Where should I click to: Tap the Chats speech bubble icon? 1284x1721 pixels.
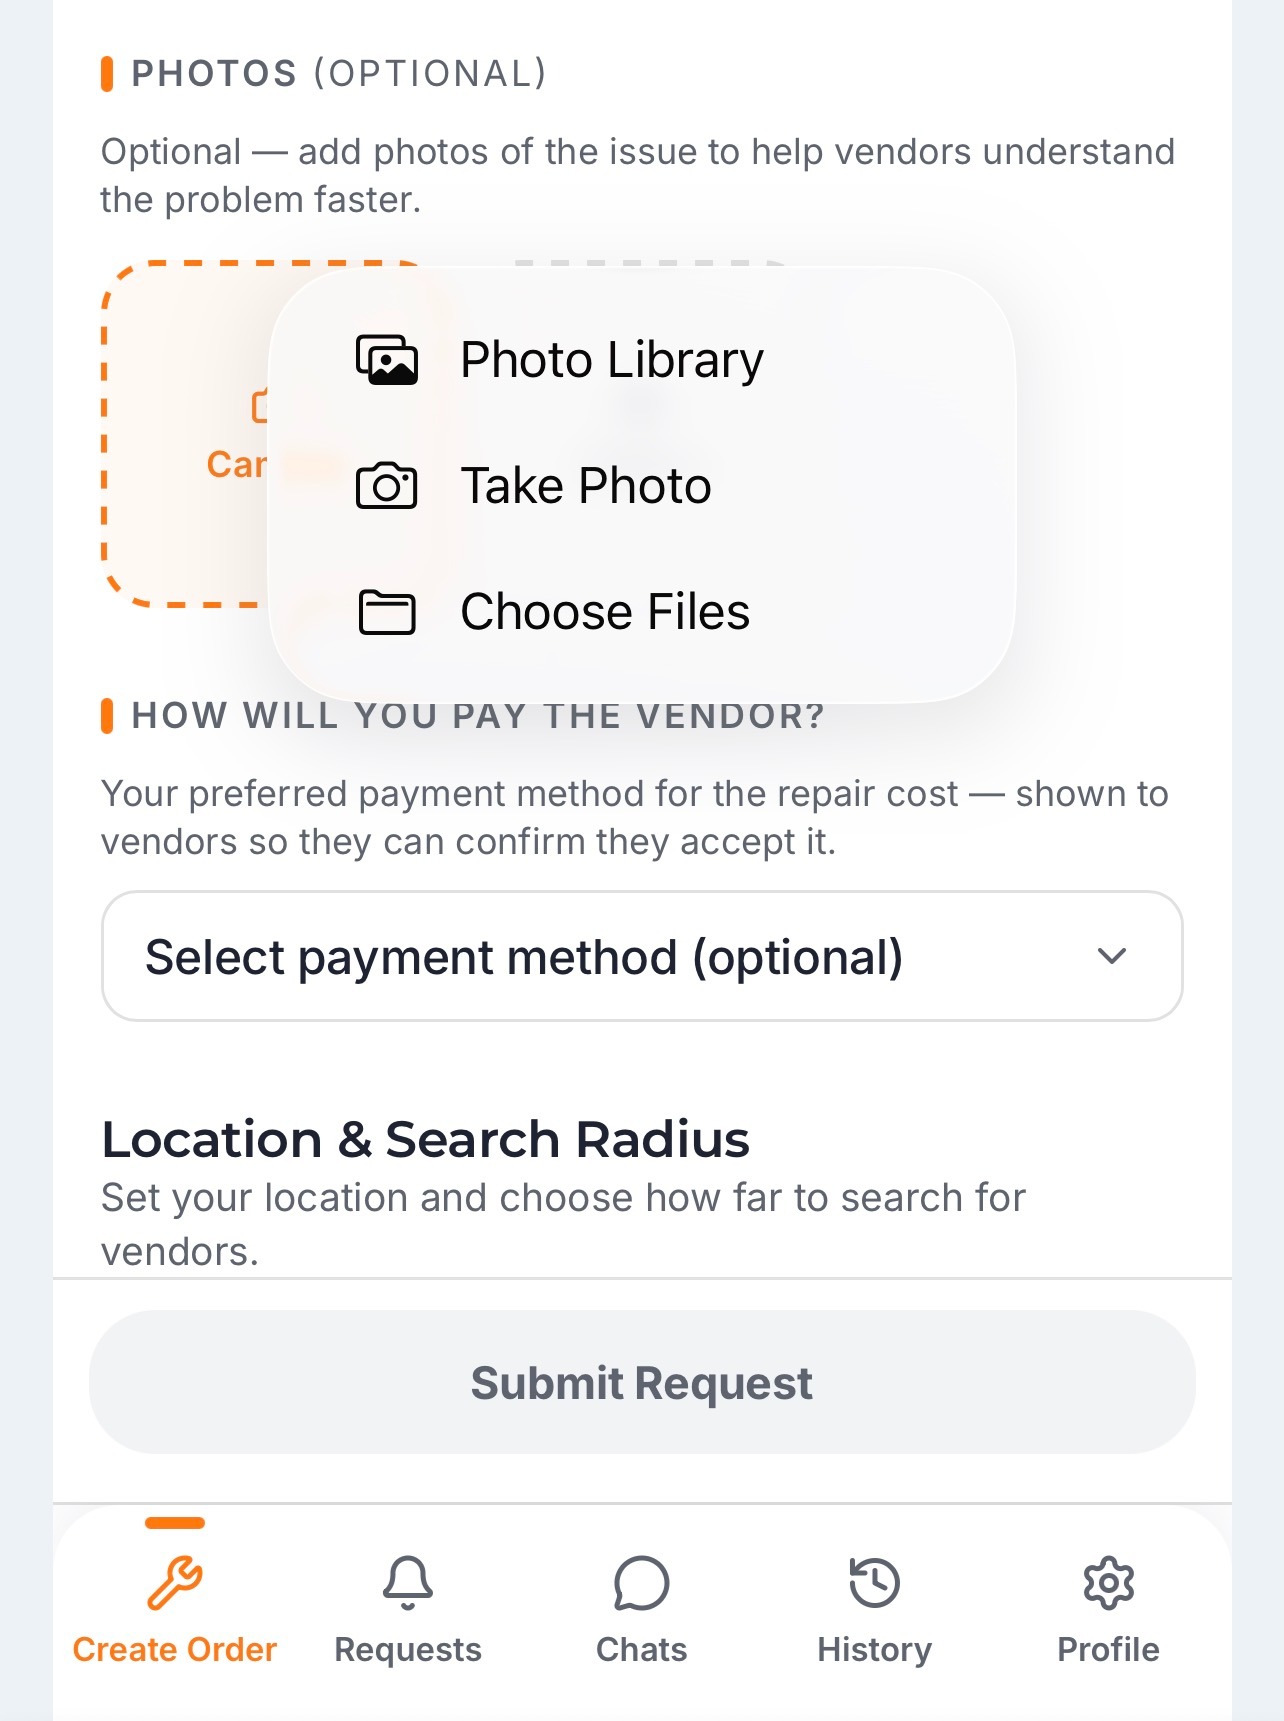point(641,1583)
